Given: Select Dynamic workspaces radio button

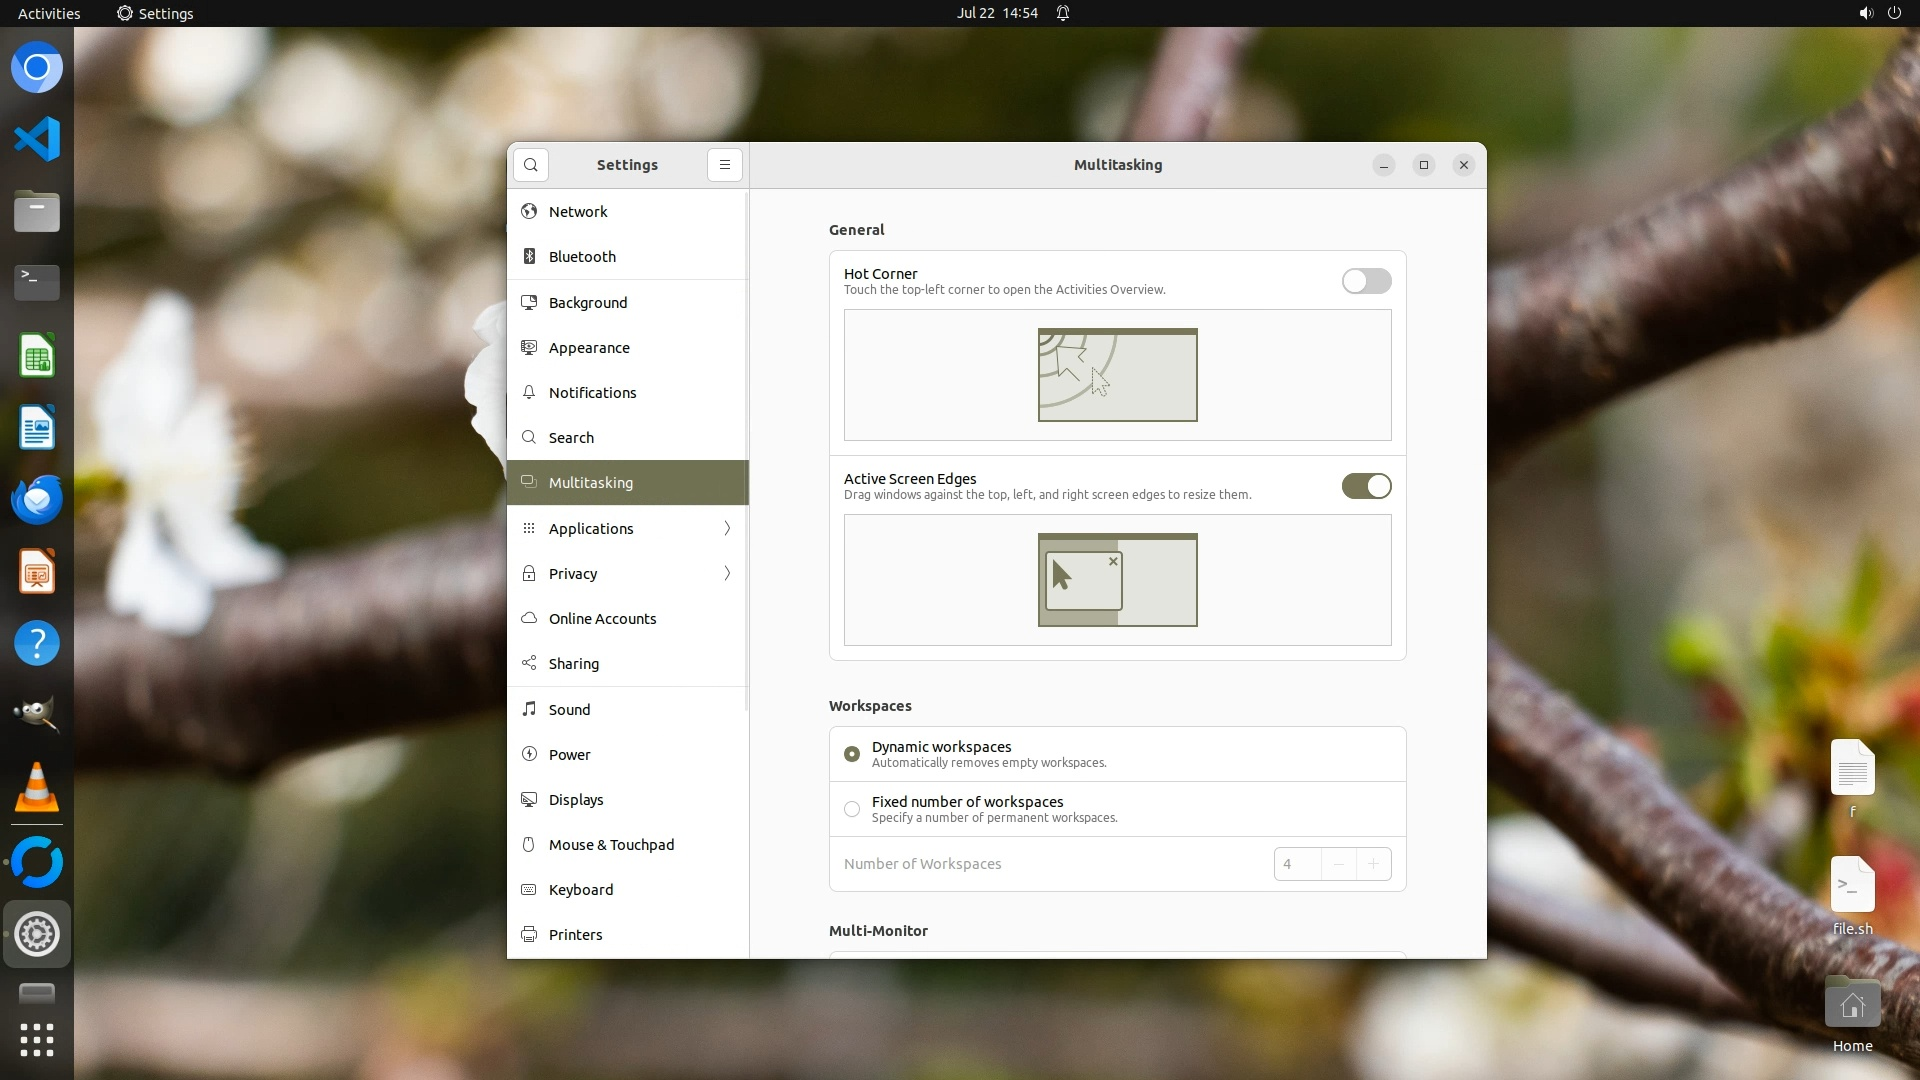Looking at the screenshot, I should point(852,754).
